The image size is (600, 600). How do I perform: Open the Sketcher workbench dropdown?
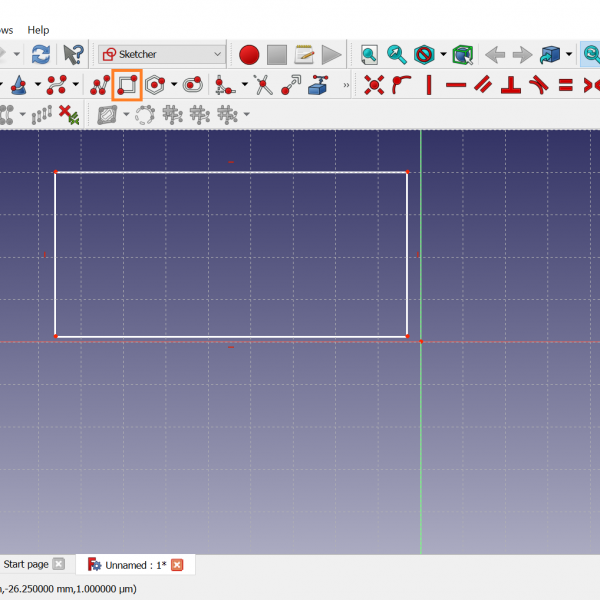pos(162,54)
